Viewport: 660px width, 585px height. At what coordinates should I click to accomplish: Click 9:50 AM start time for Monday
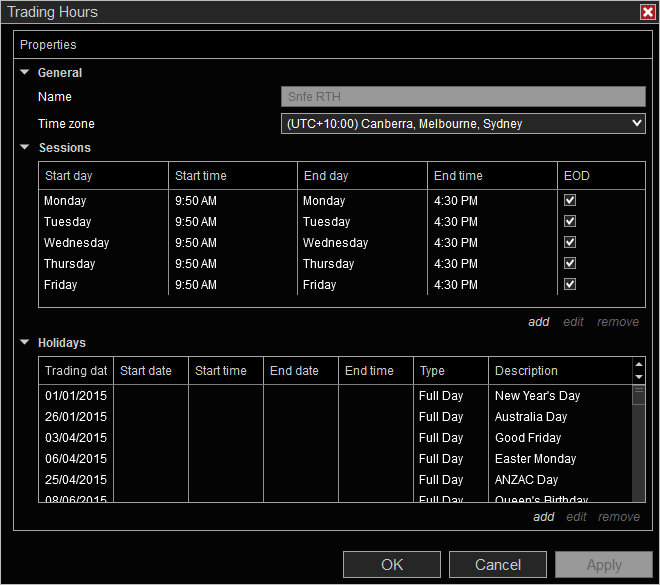click(196, 201)
